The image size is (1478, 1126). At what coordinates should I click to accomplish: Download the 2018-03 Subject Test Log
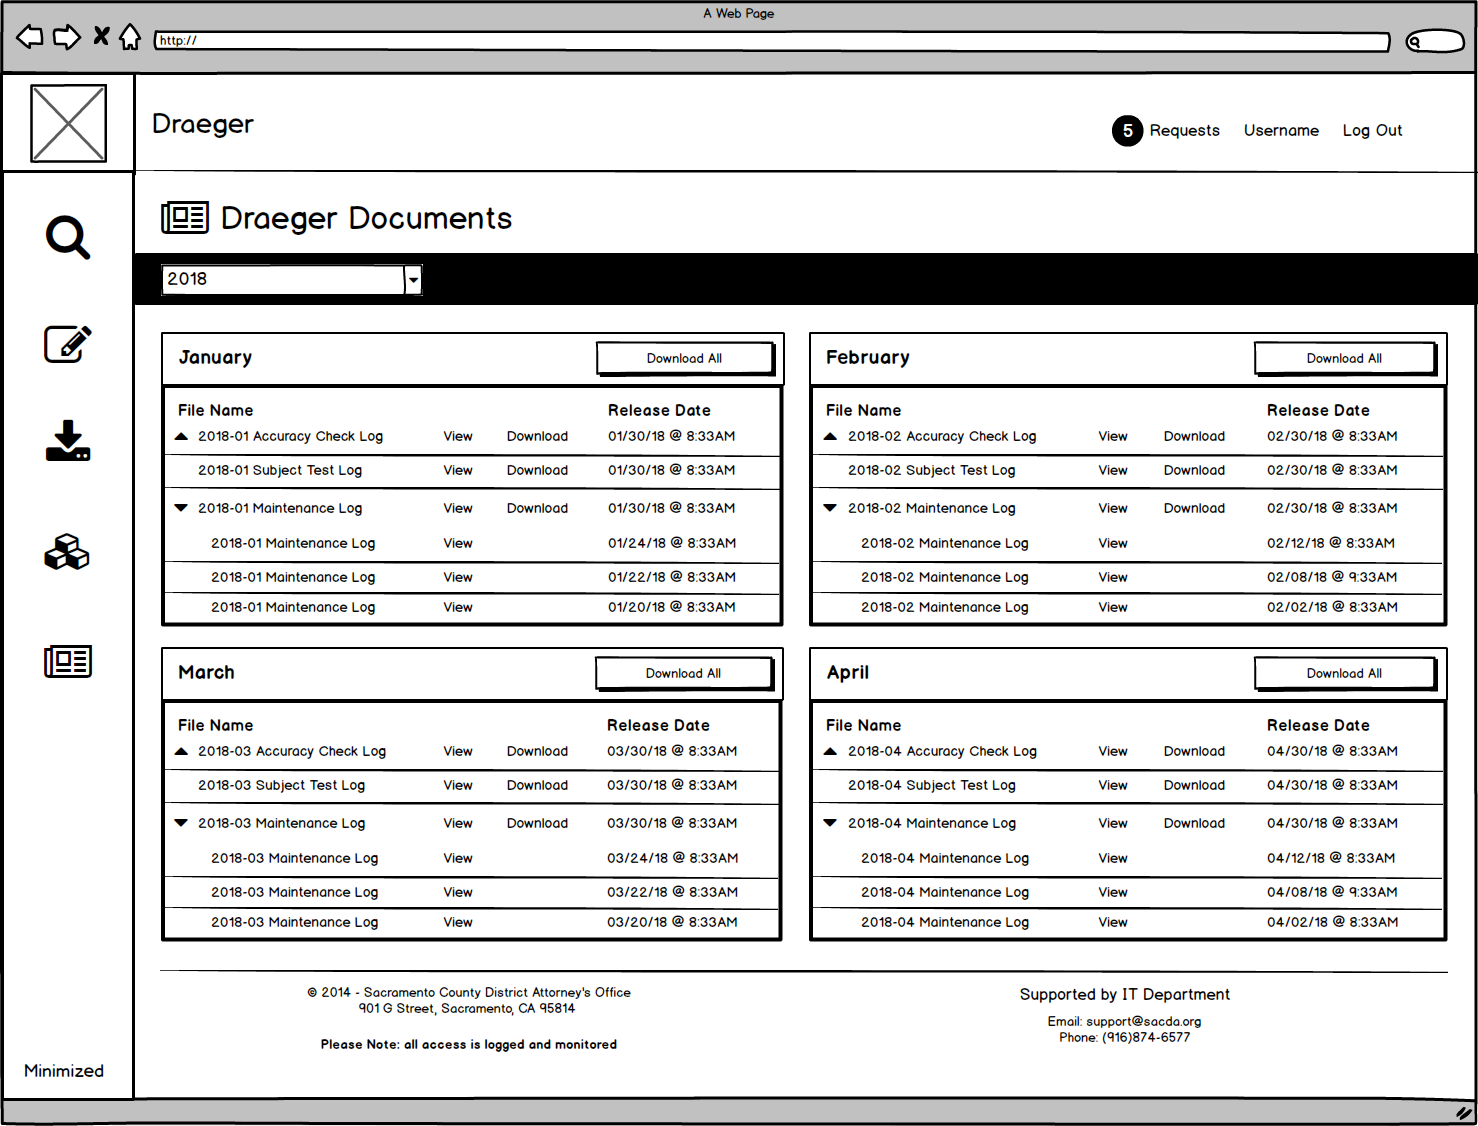(537, 785)
